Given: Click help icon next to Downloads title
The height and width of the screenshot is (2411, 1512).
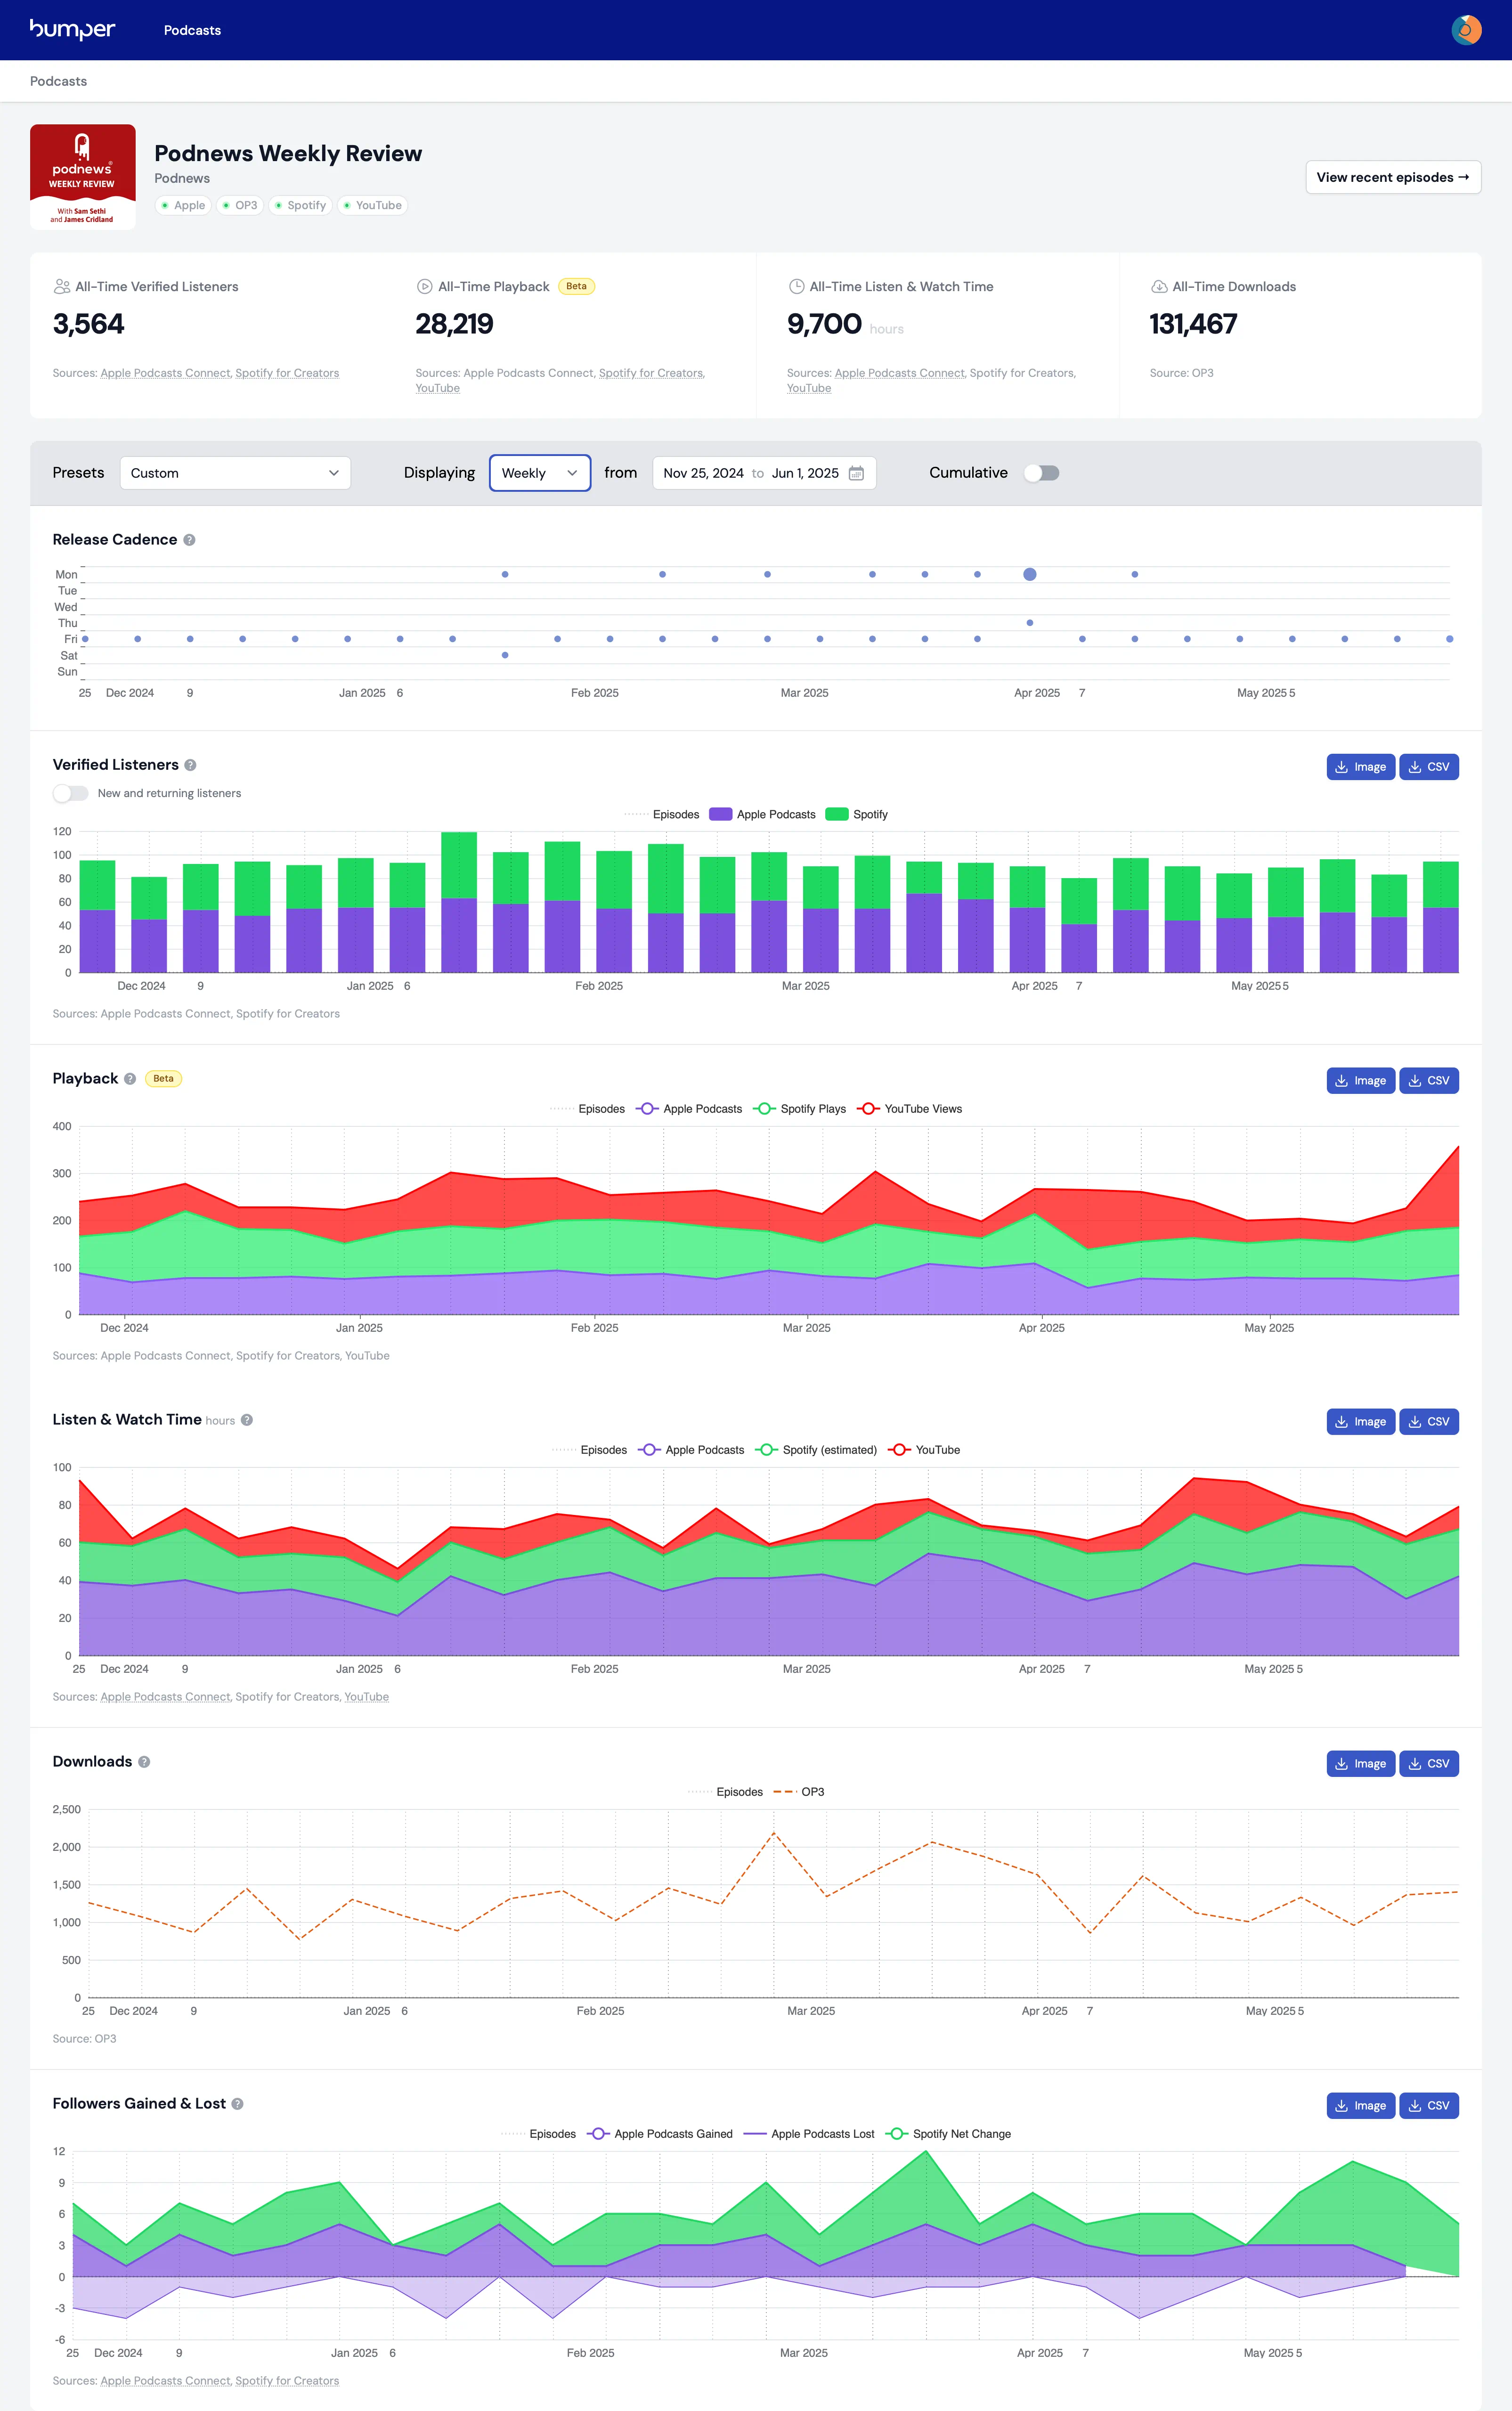Looking at the screenshot, I should (x=144, y=1762).
